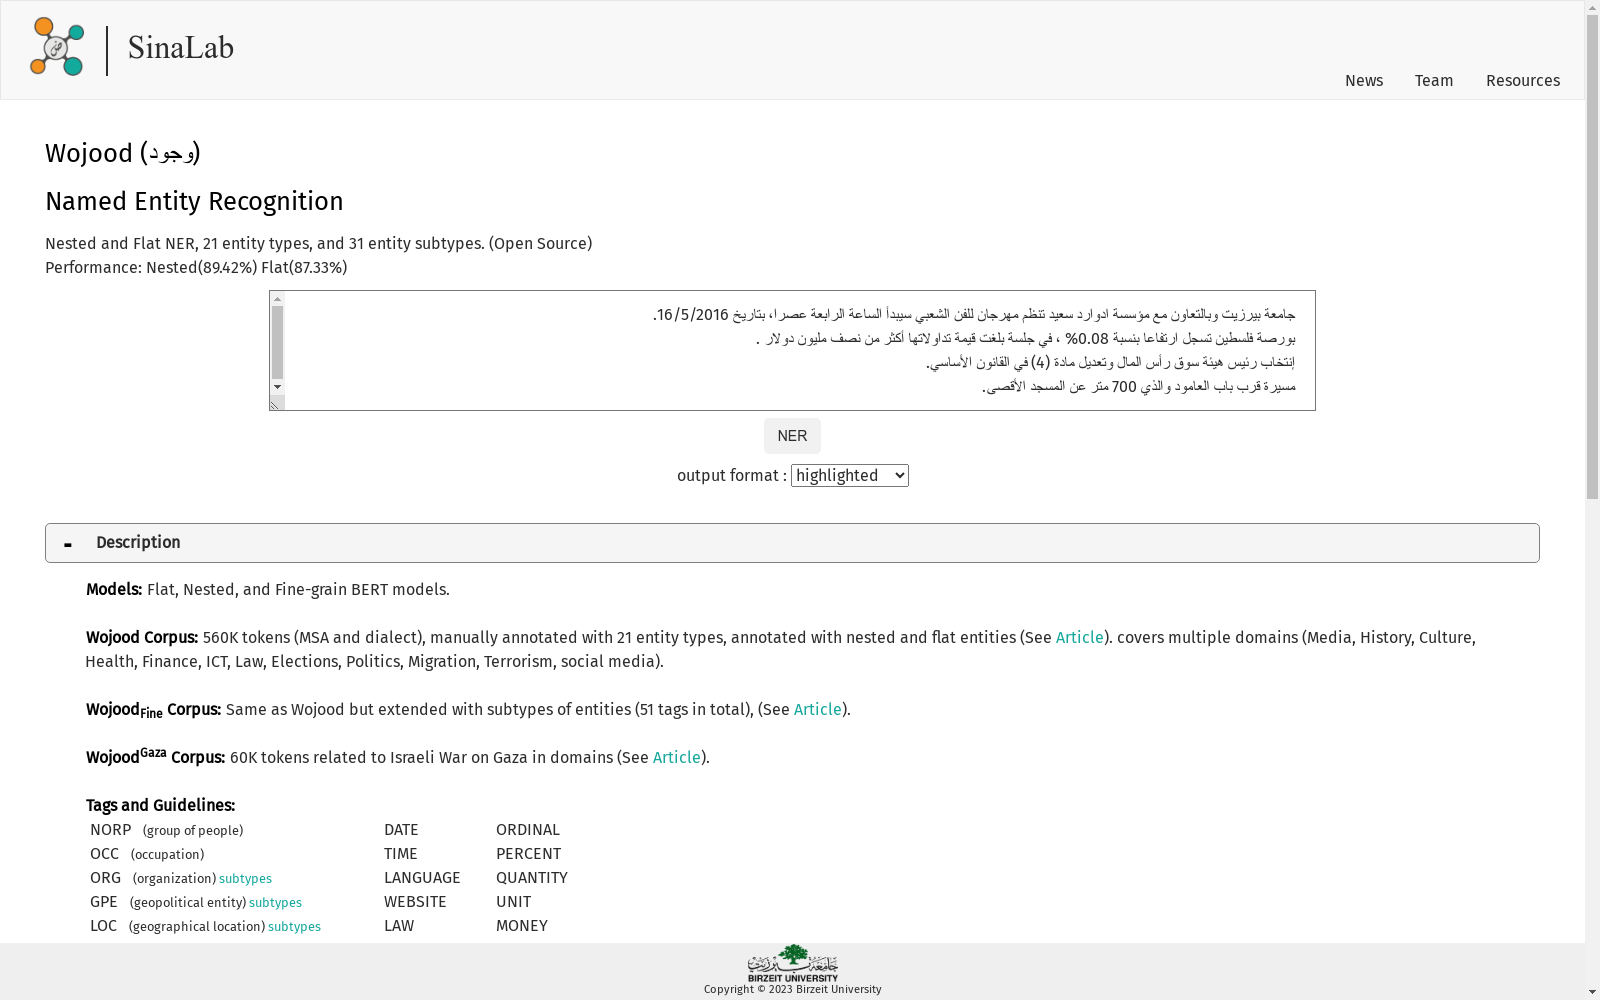Click the LAW tag text

(x=399, y=926)
